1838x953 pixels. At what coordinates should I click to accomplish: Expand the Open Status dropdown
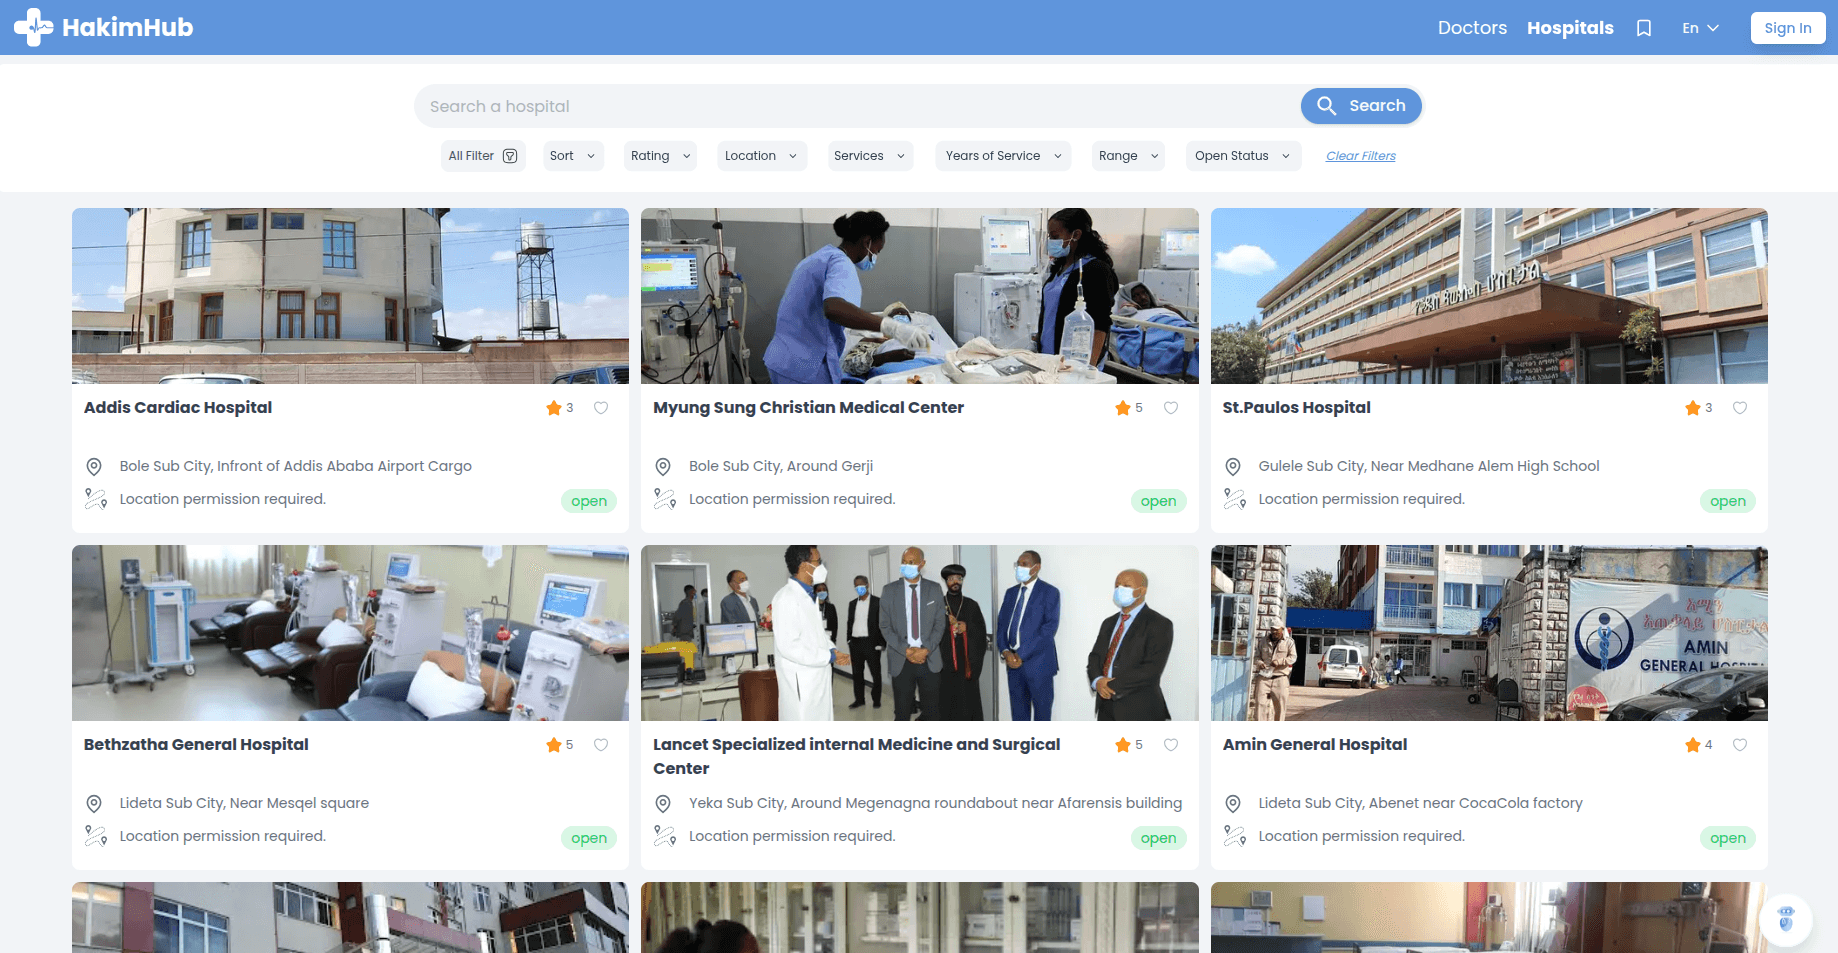(x=1243, y=156)
